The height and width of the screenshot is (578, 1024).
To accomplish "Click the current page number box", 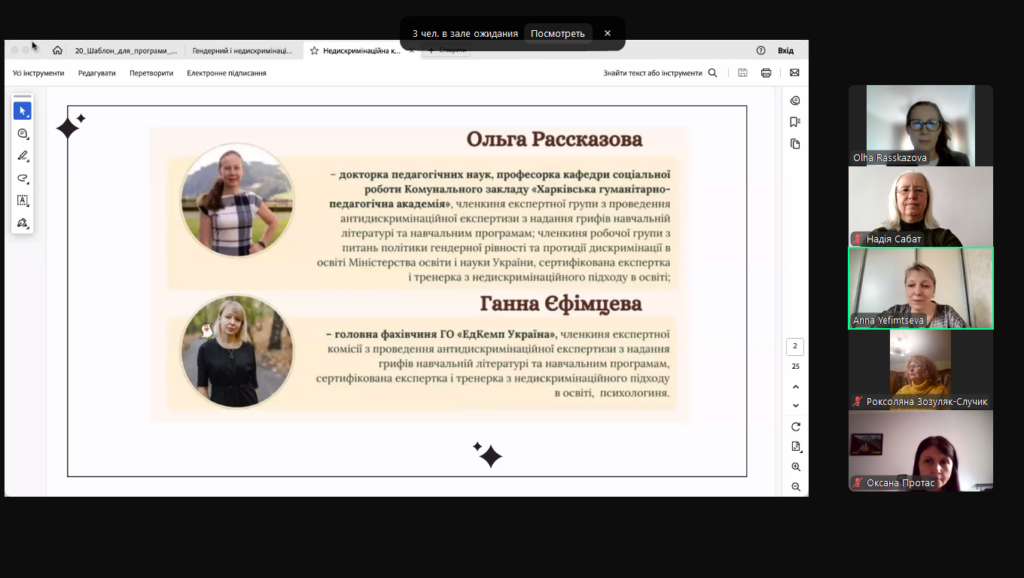I will [x=796, y=347].
